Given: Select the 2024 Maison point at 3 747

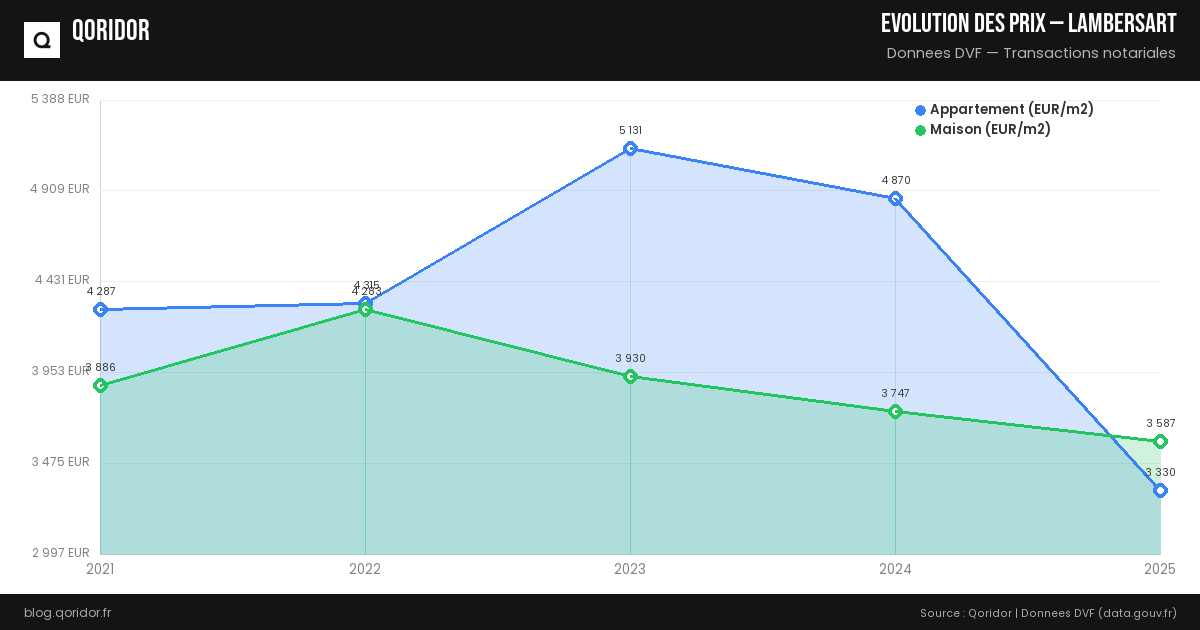Looking at the screenshot, I should (x=895, y=412).
